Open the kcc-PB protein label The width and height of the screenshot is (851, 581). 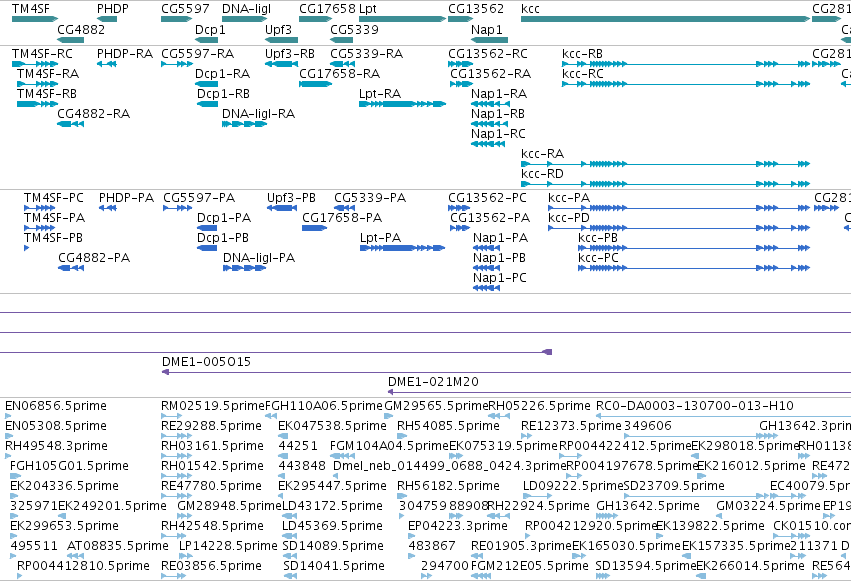click(x=598, y=238)
